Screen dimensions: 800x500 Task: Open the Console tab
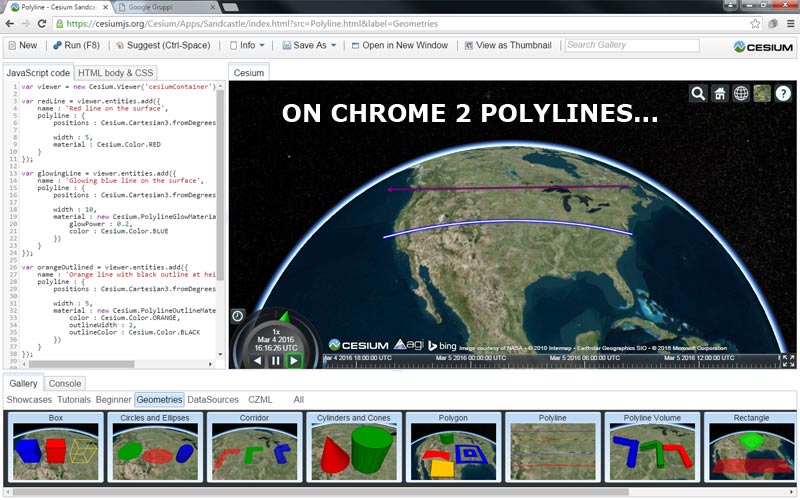pos(65,383)
